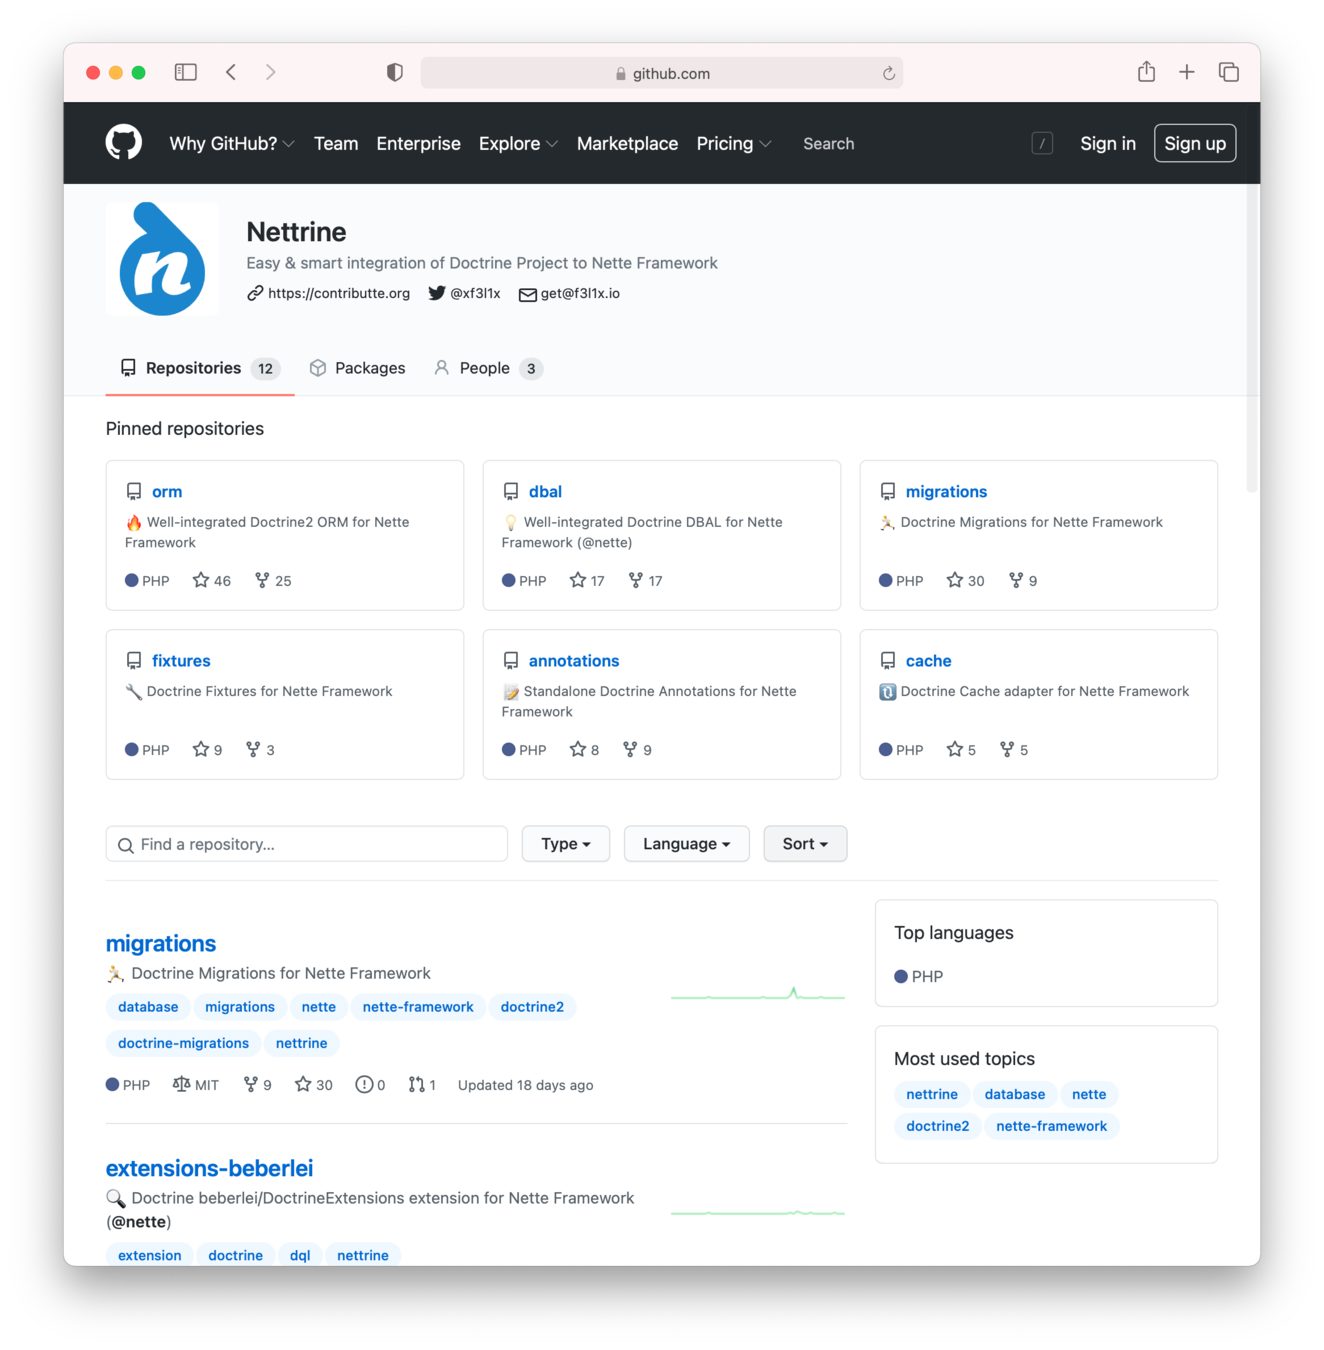Select the nette-framework tag under migrations
1324x1350 pixels.
click(418, 1007)
